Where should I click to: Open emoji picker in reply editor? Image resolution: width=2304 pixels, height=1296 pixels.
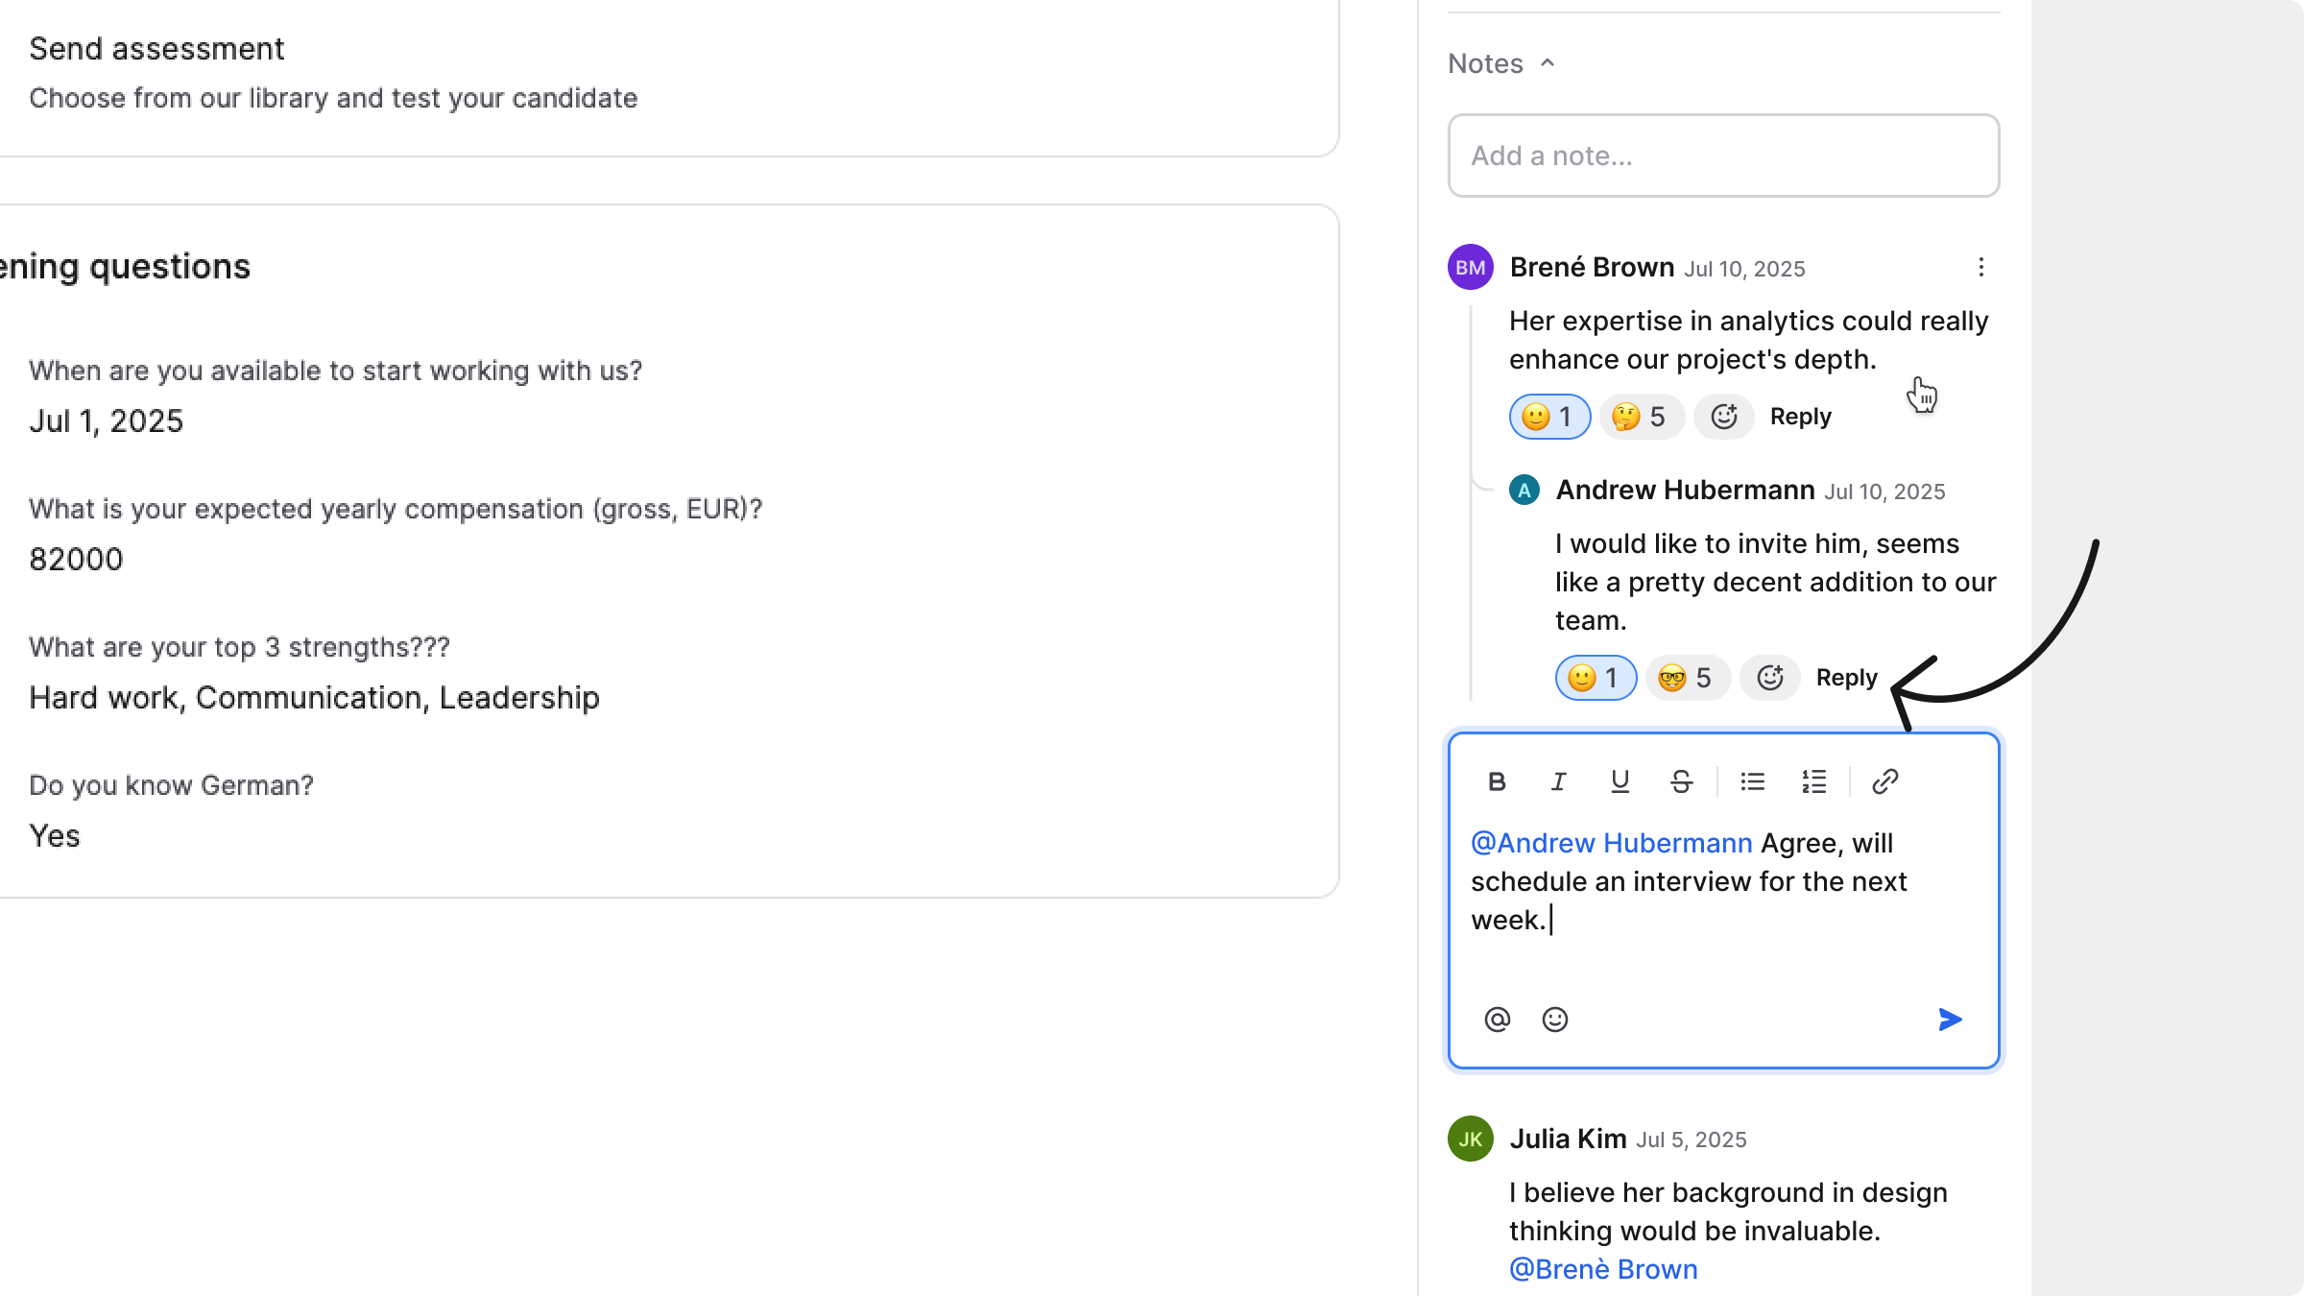coord(1555,1019)
